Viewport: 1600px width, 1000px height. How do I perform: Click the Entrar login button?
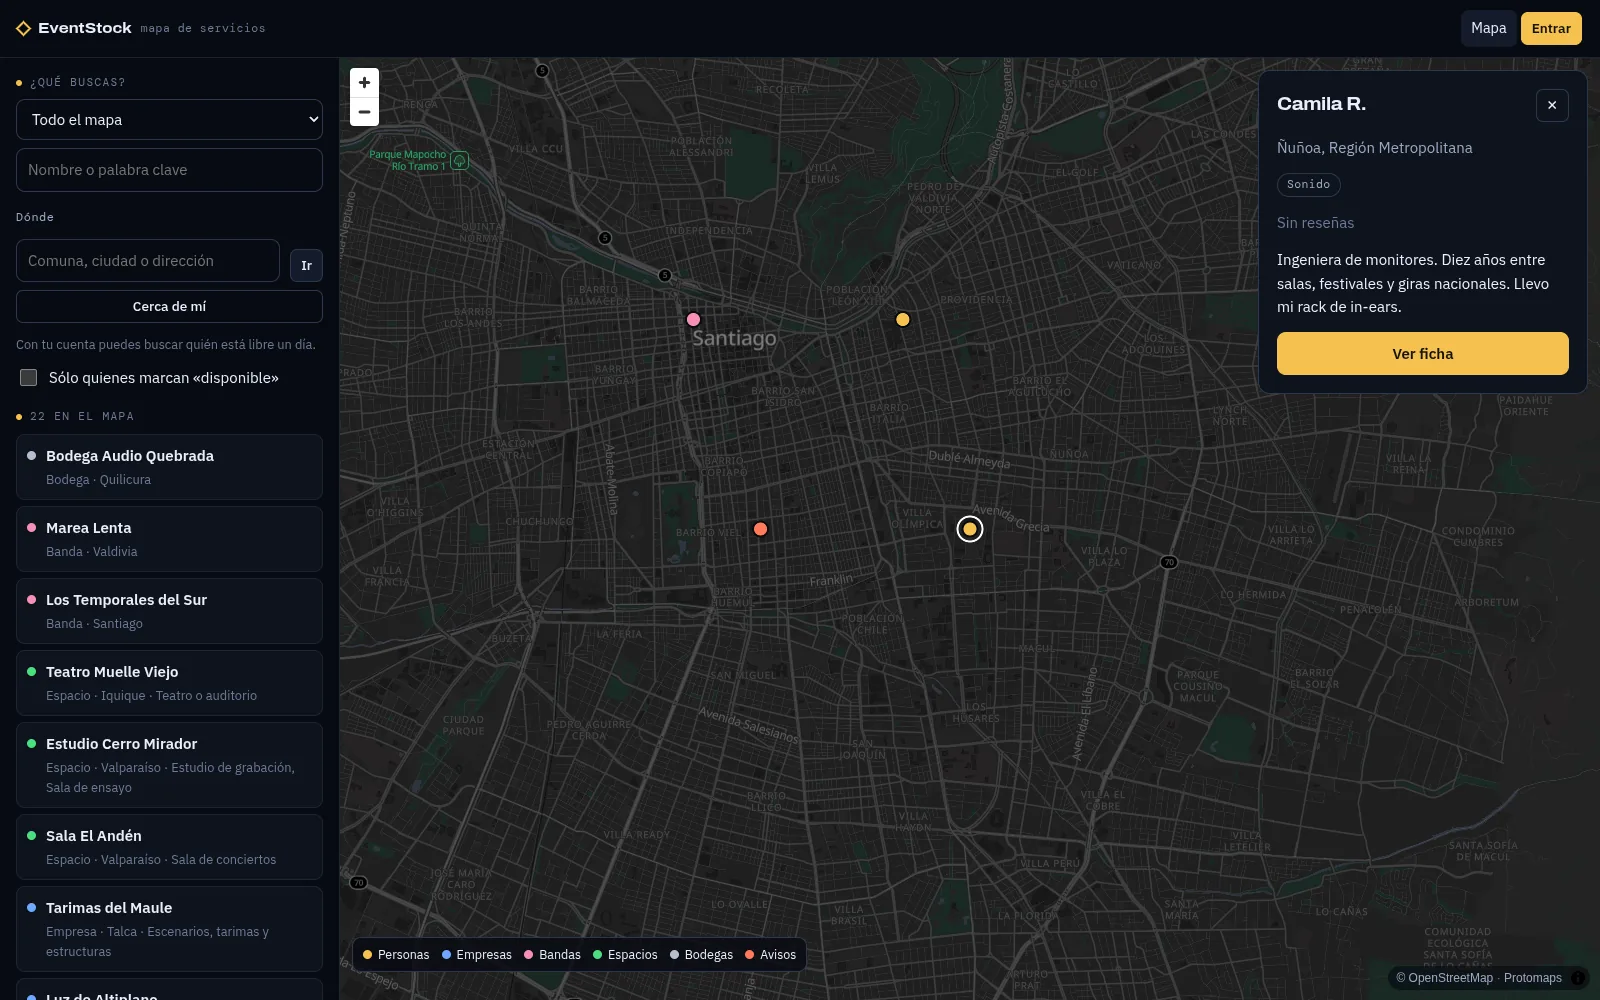tap(1551, 28)
